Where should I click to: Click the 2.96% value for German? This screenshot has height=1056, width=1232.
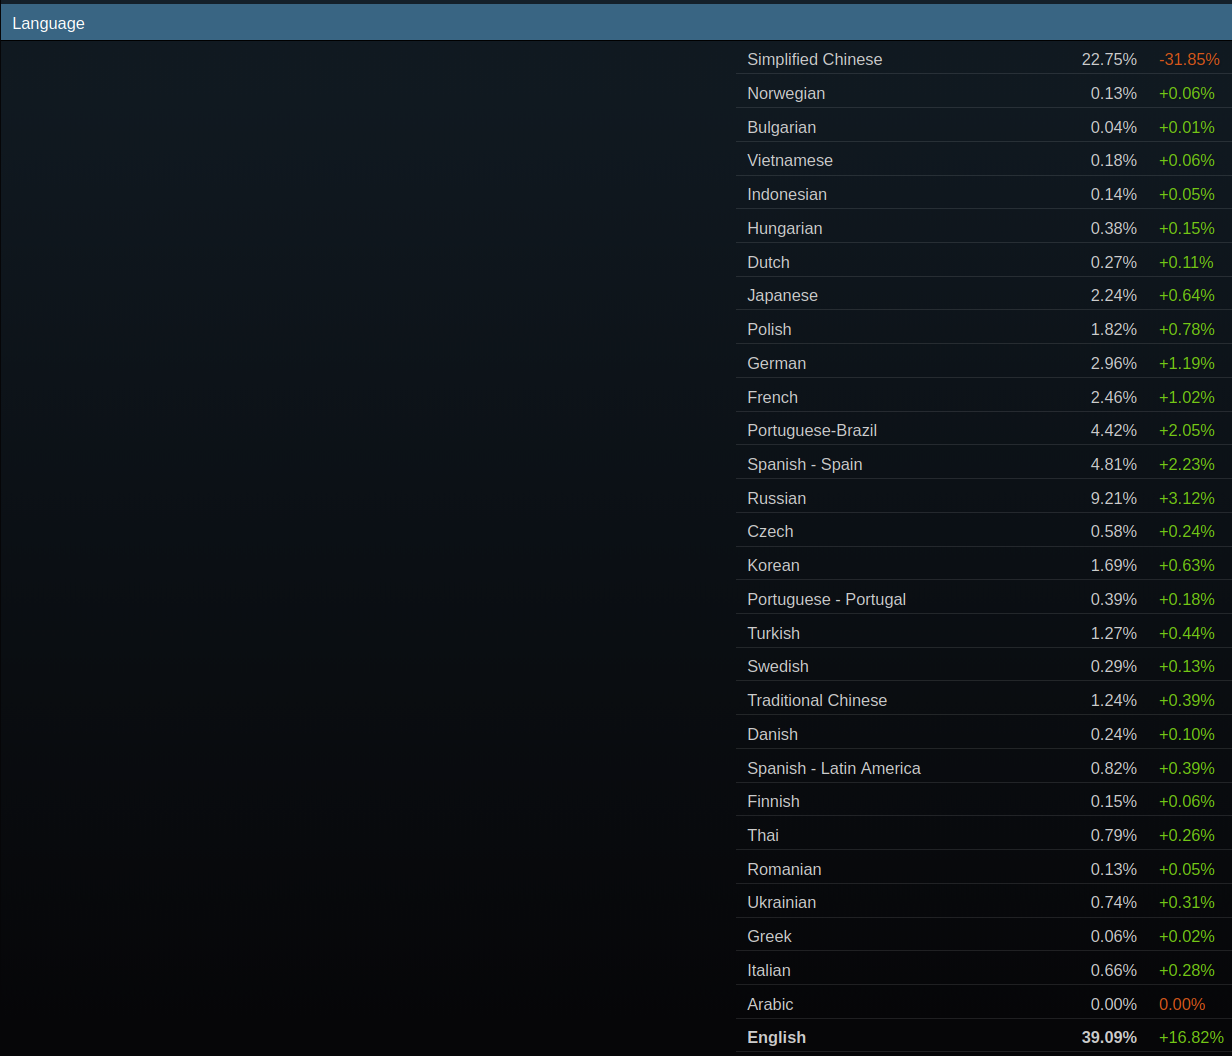1114,363
